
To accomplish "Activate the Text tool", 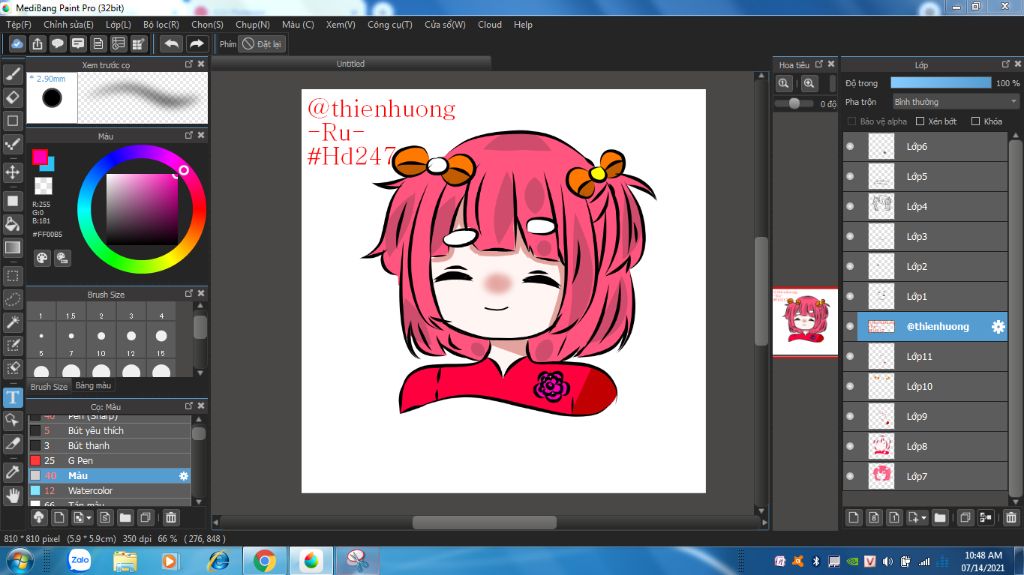I will tap(12, 397).
